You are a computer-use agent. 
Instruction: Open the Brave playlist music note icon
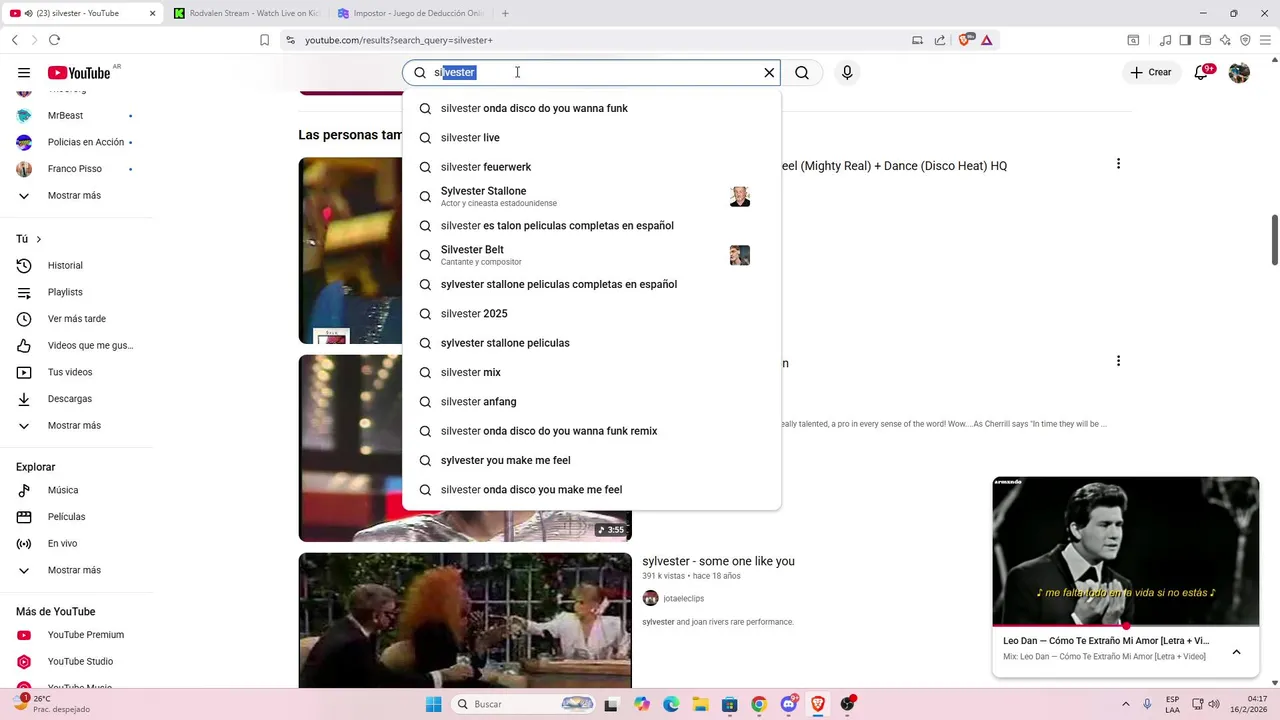1166,40
